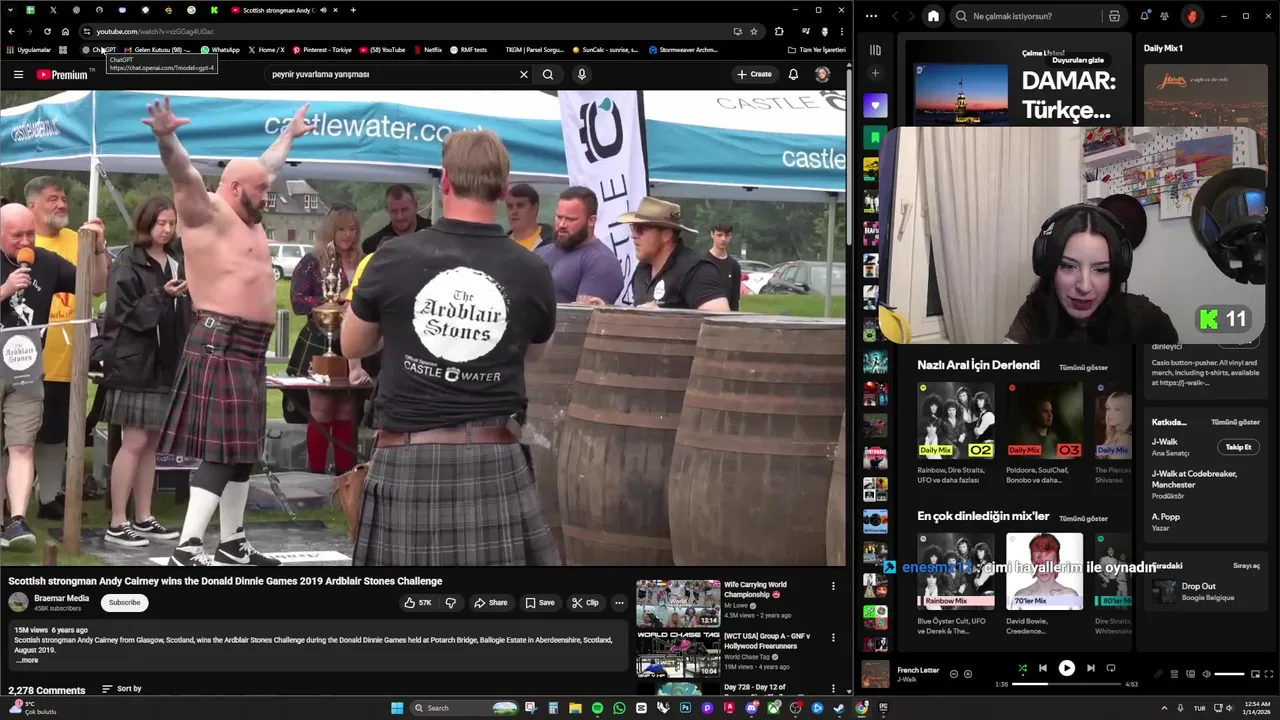Show all in Nazlı Aral İçin Derlendi

click(x=1083, y=367)
